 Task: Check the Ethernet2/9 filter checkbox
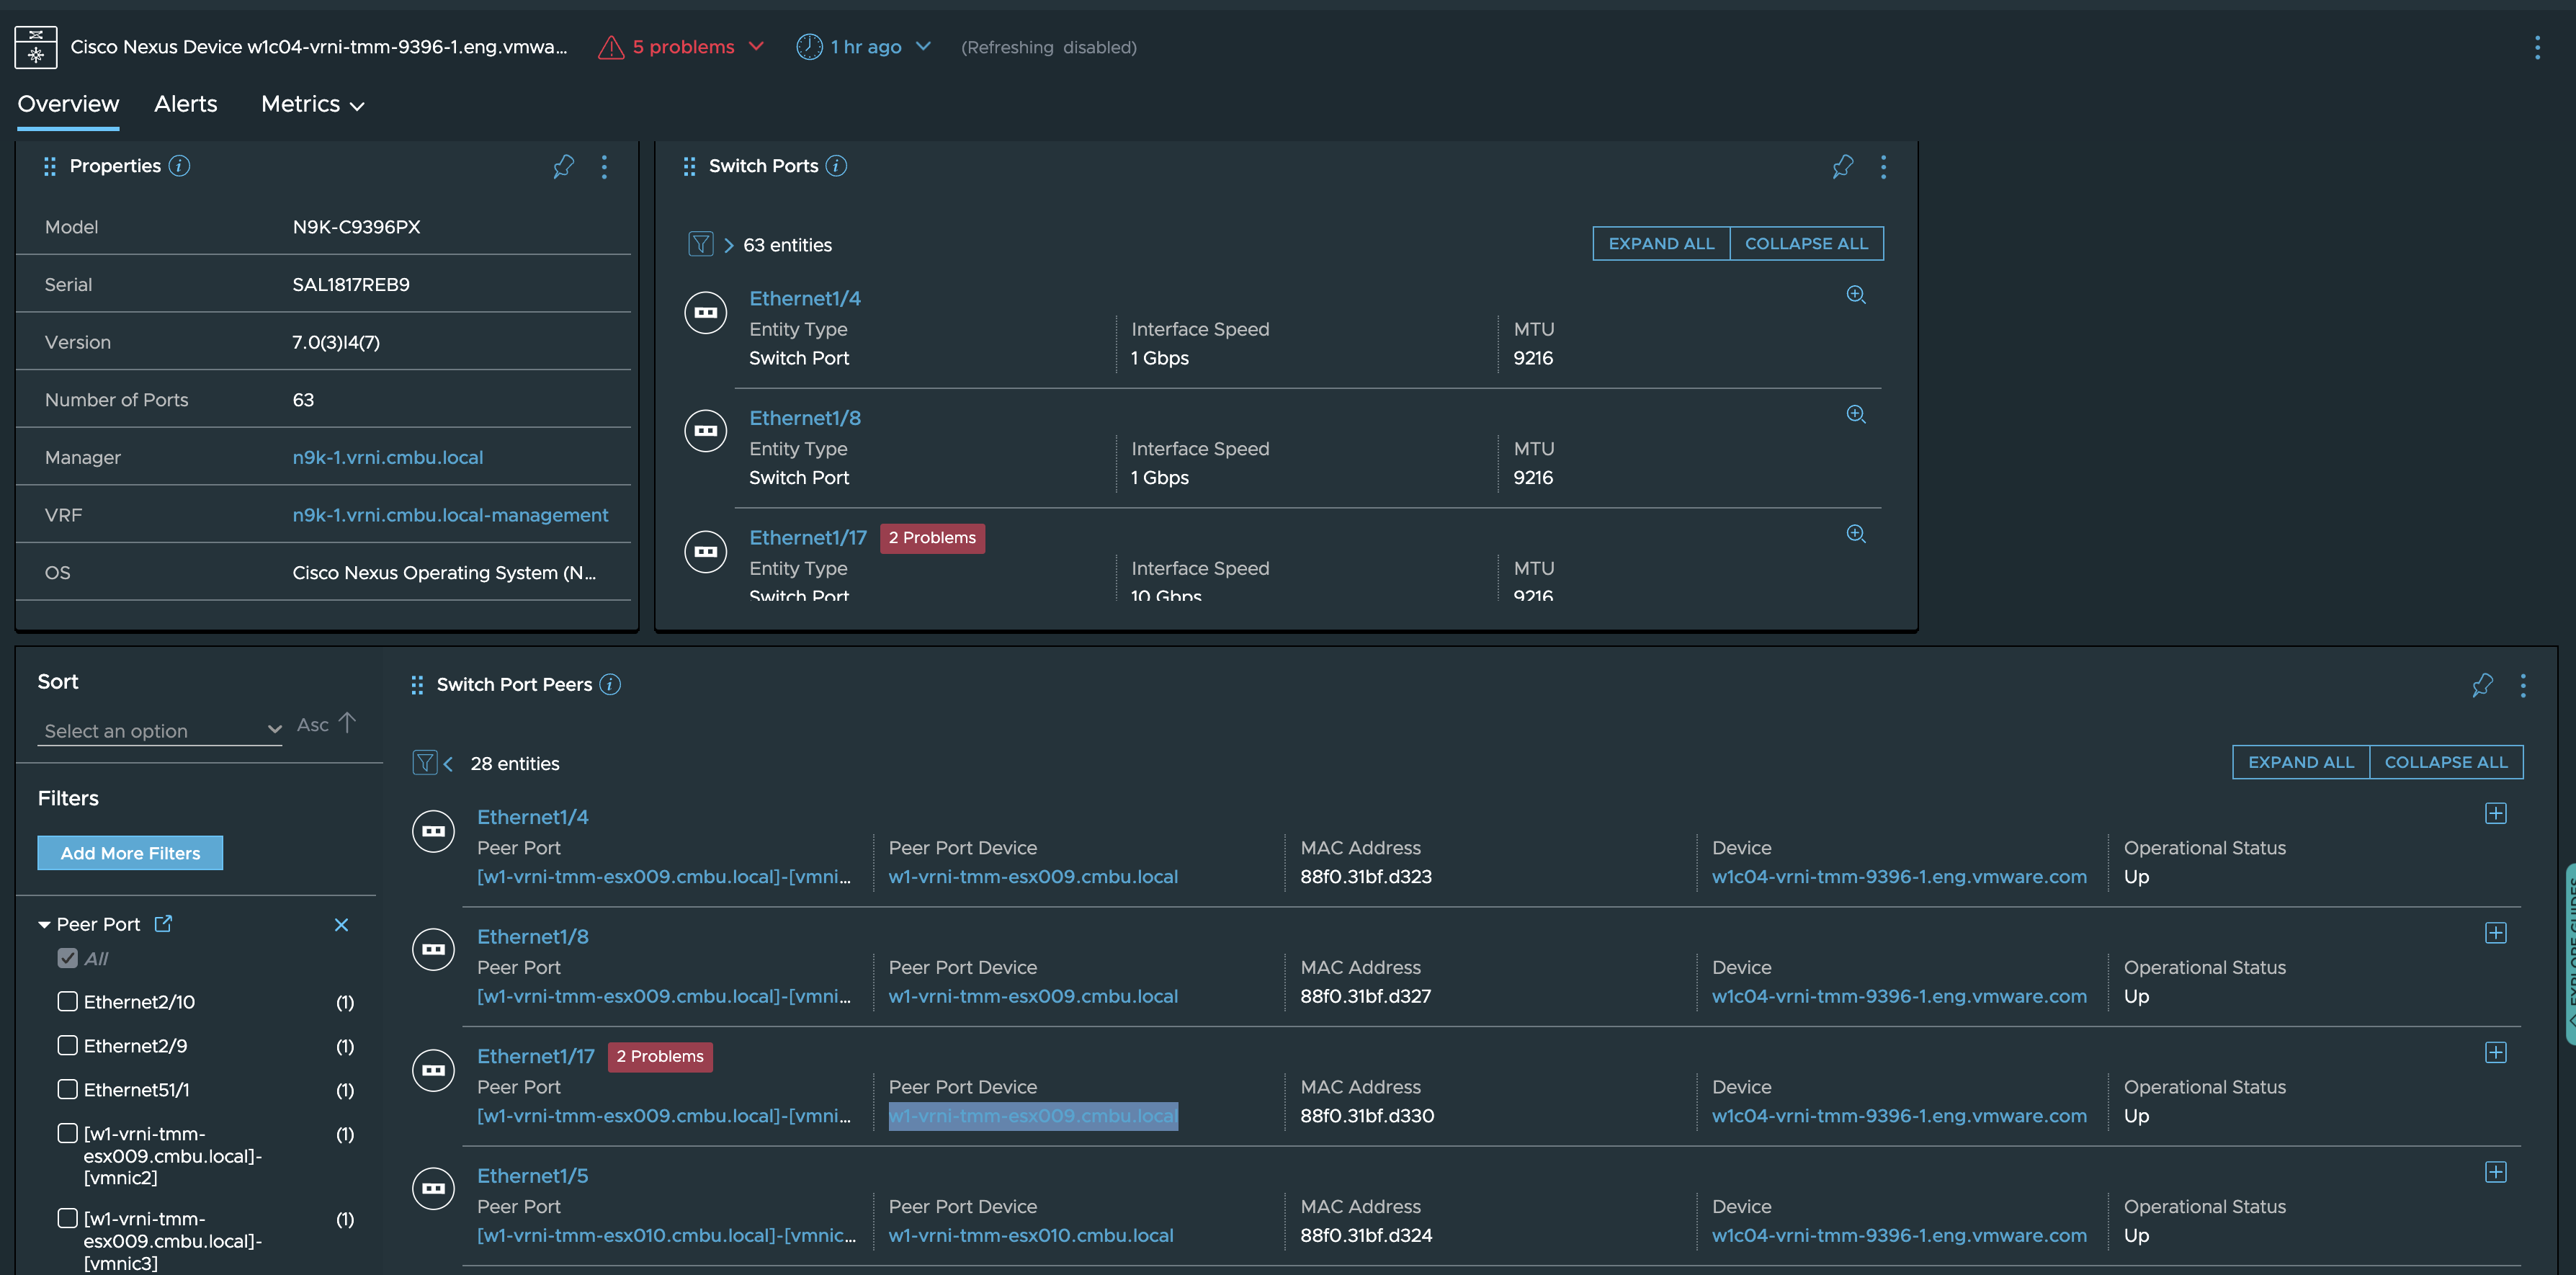tap(68, 1045)
